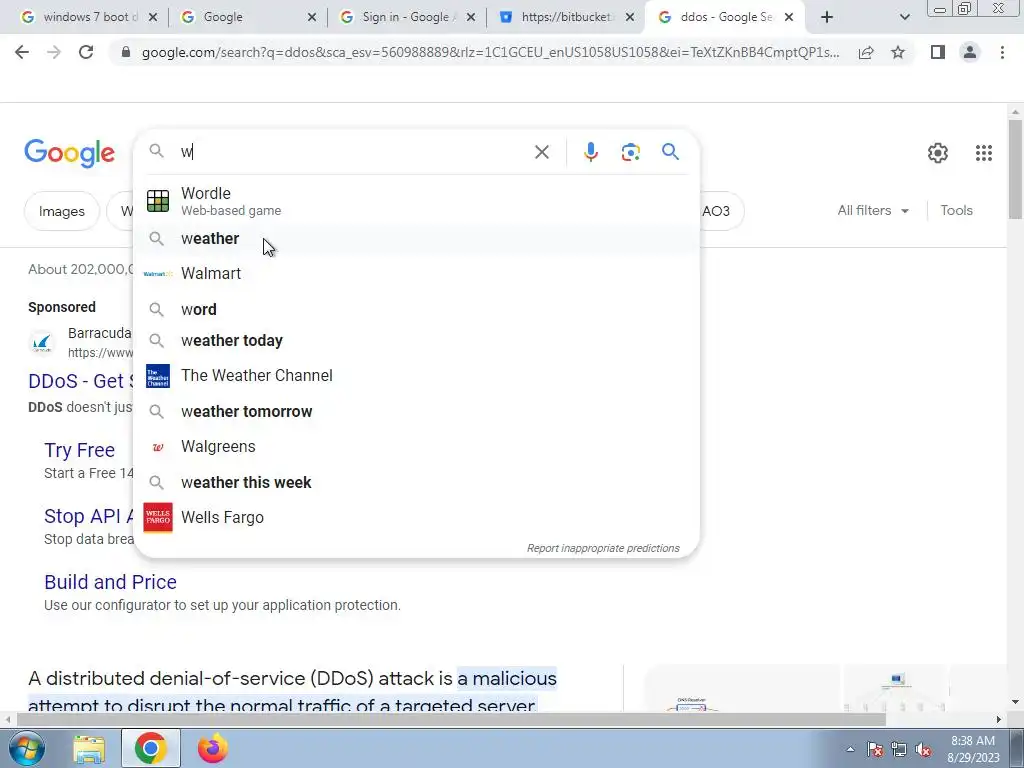This screenshot has height=768, width=1024.
Task: Select the Walgreens suggestion
Action: [416, 447]
